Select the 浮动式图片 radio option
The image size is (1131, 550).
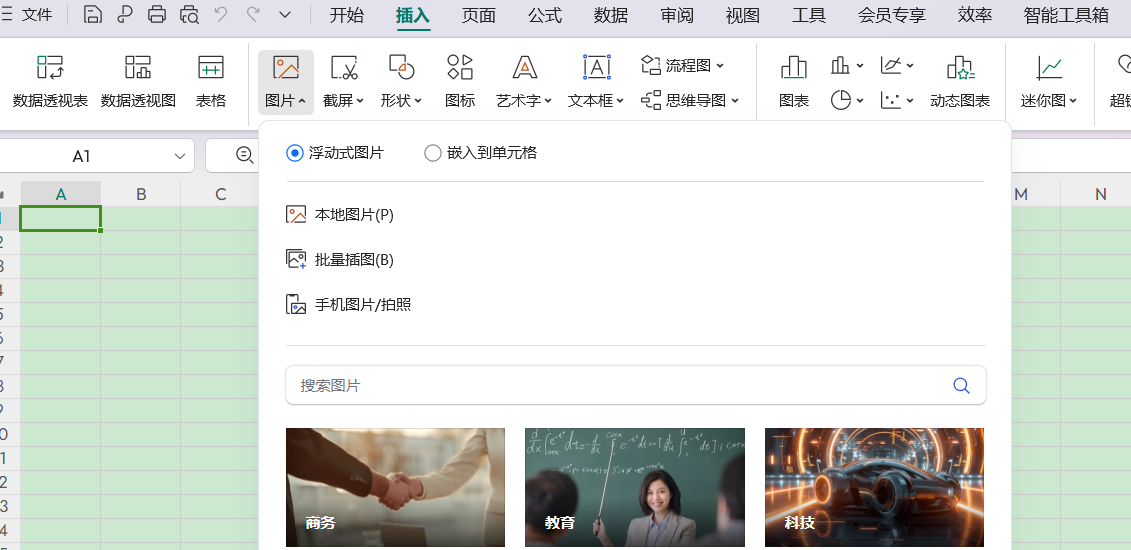[x=294, y=153]
